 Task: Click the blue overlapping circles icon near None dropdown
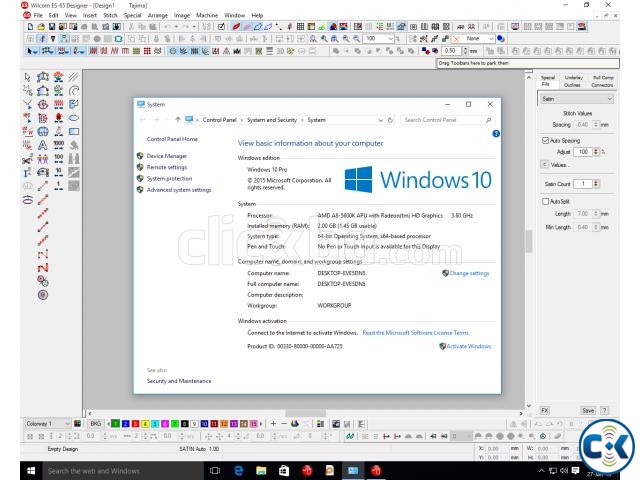pyautogui.click(x=501, y=39)
